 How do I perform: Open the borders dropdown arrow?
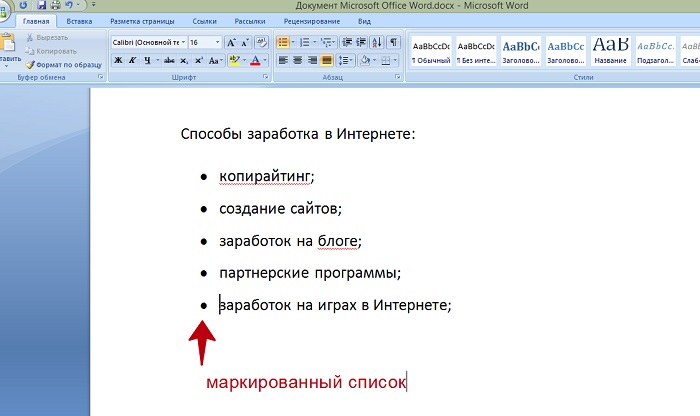(x=395, y=60)
